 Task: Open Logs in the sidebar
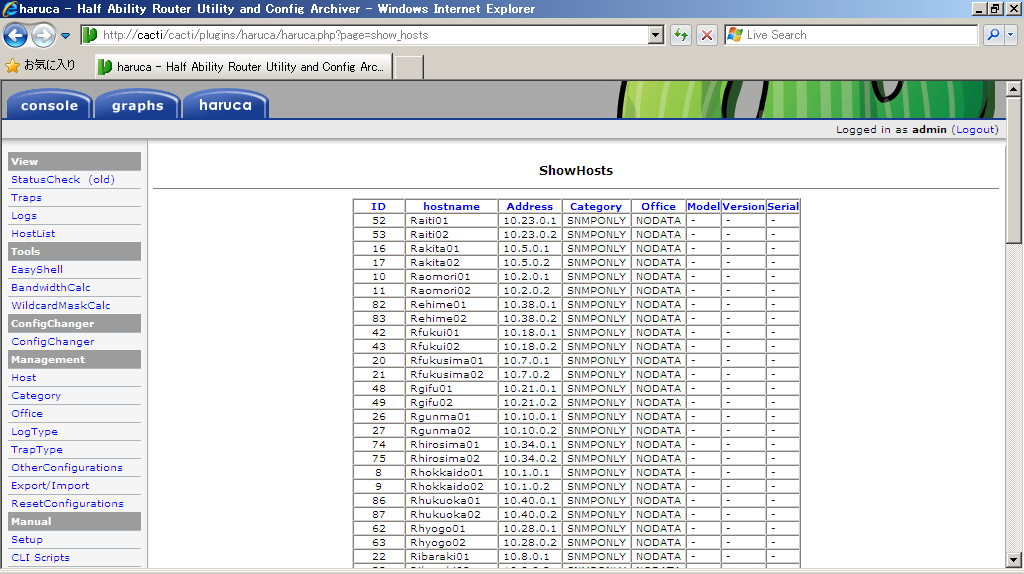24,215
